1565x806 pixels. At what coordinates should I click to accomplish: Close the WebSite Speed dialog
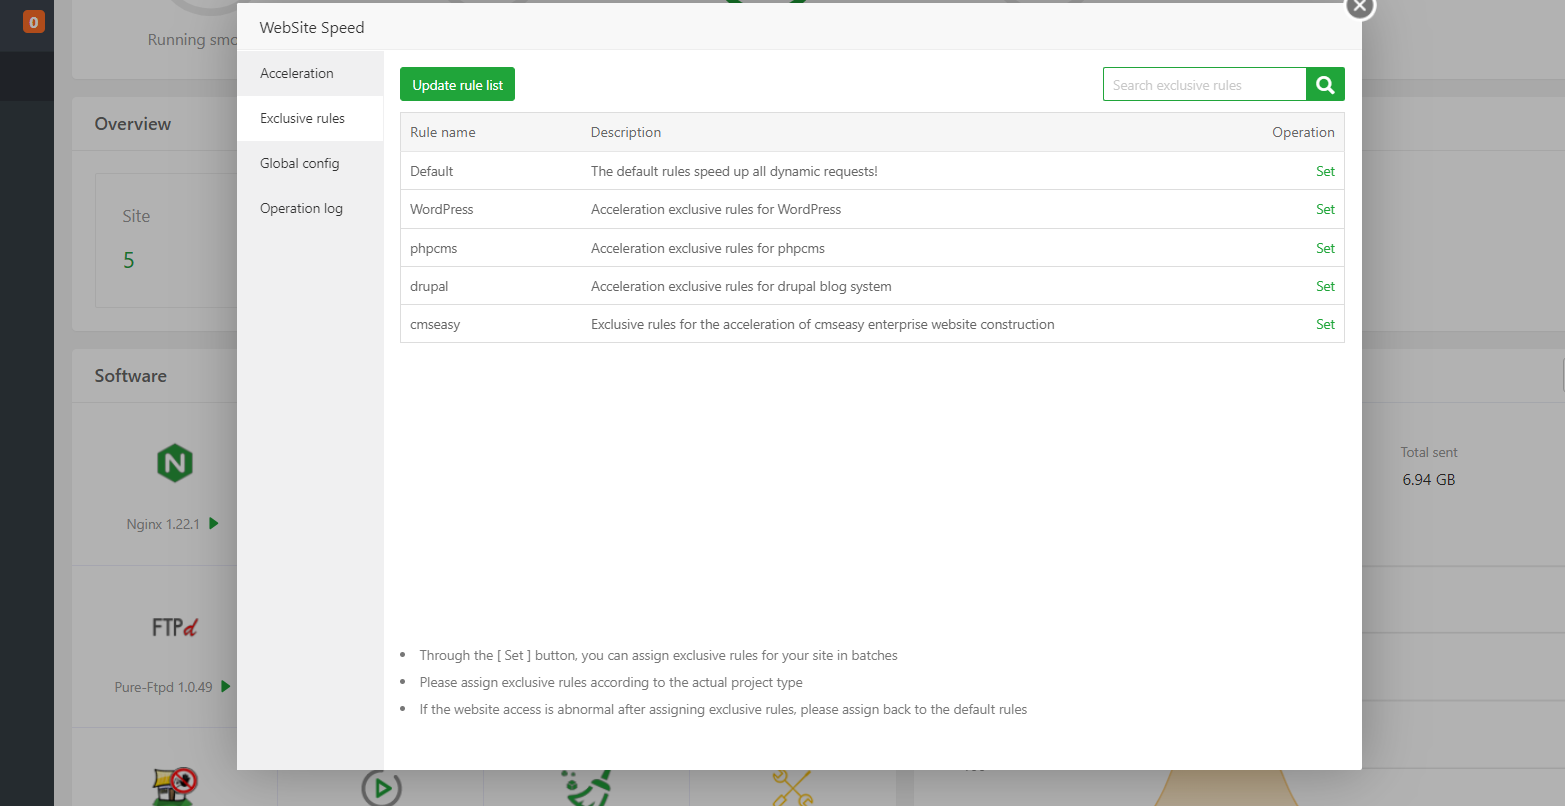1359,7
